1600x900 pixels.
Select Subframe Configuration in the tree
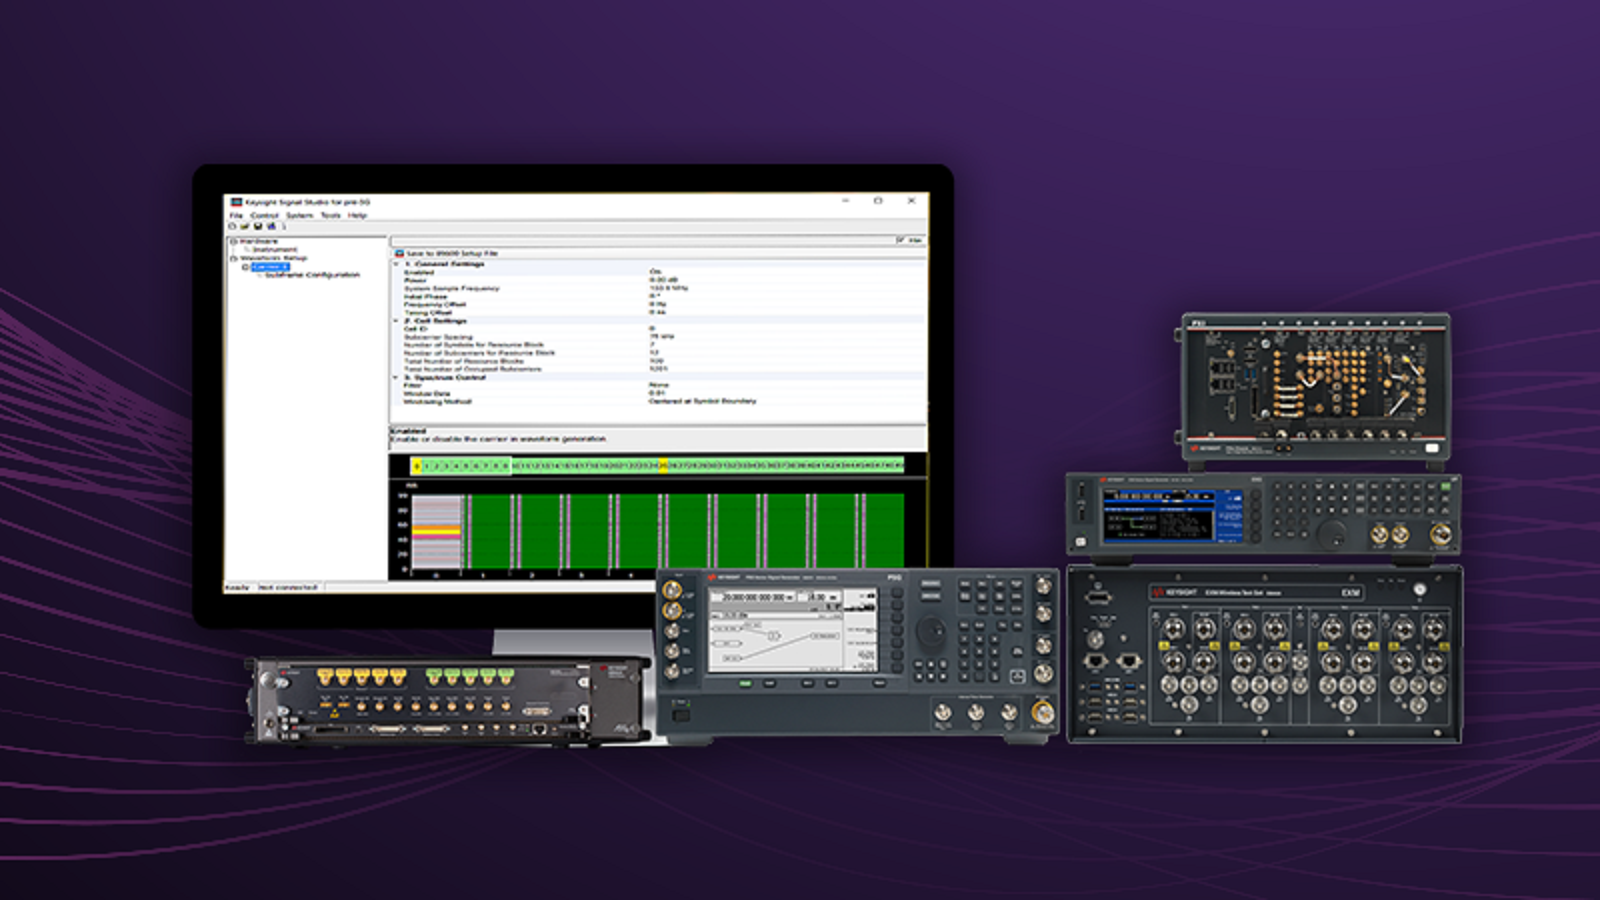pos(312,275)
